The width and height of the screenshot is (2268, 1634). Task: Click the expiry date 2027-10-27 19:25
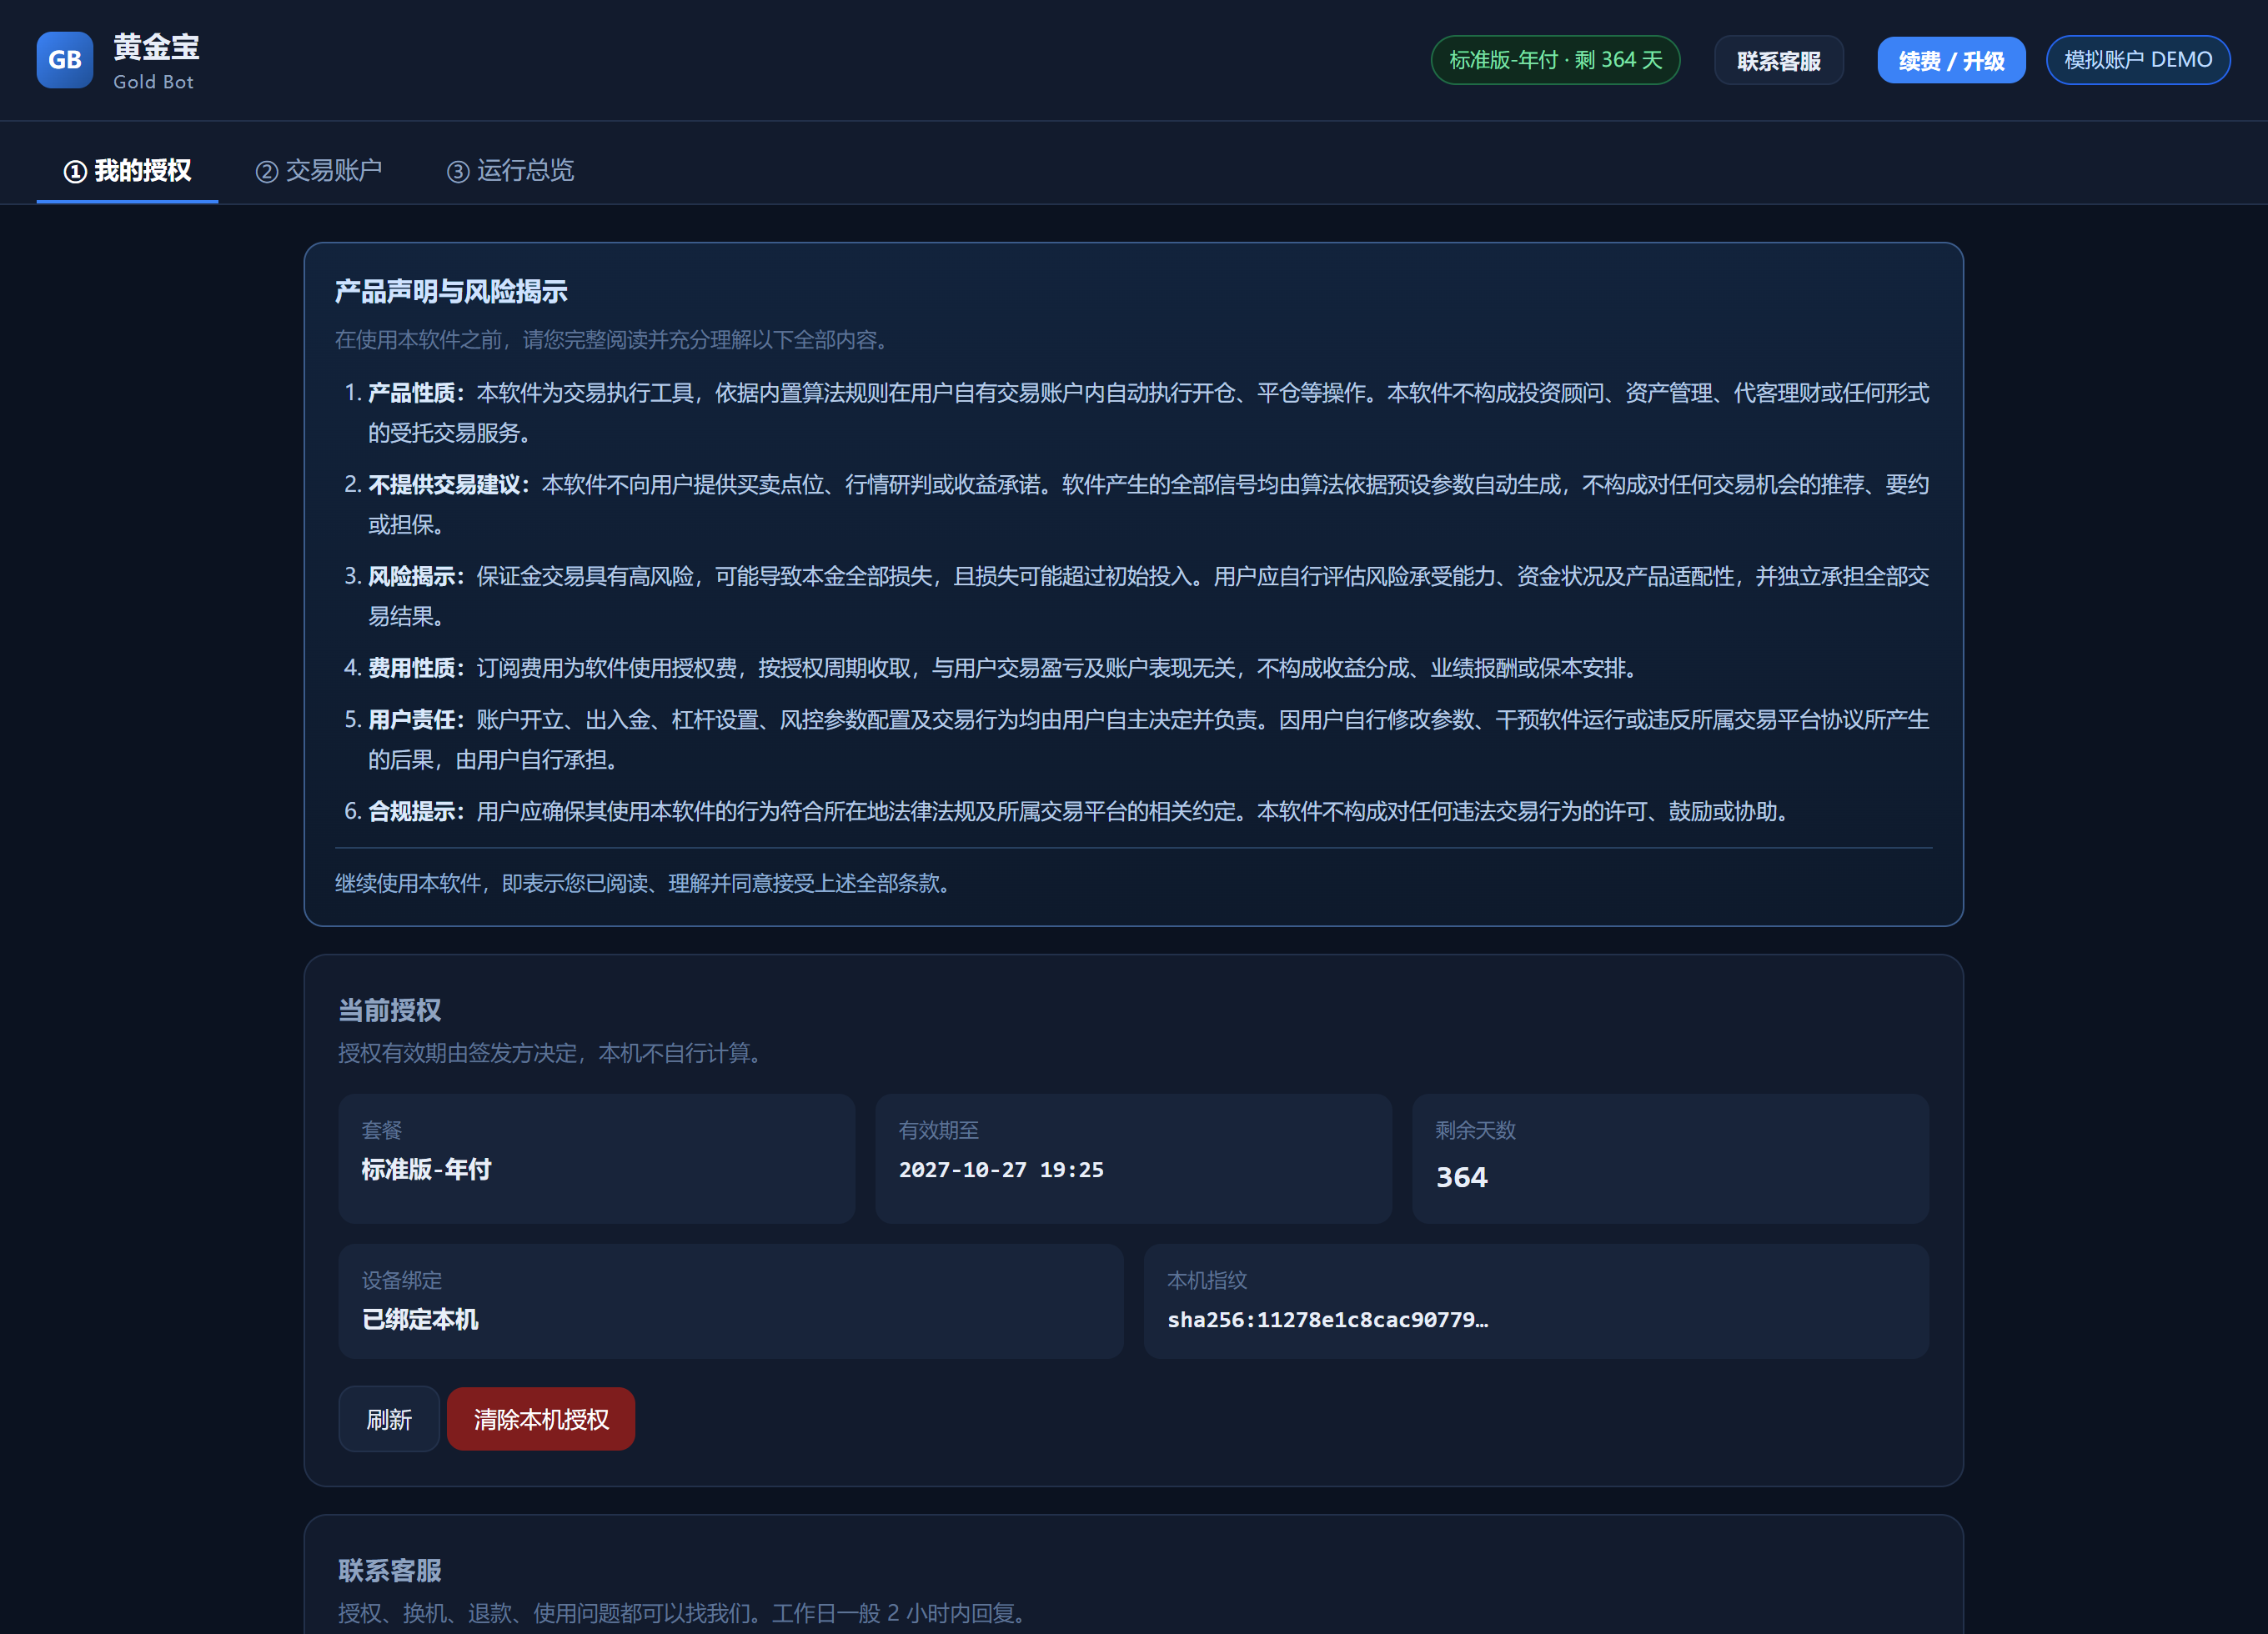[1001, 1170]
